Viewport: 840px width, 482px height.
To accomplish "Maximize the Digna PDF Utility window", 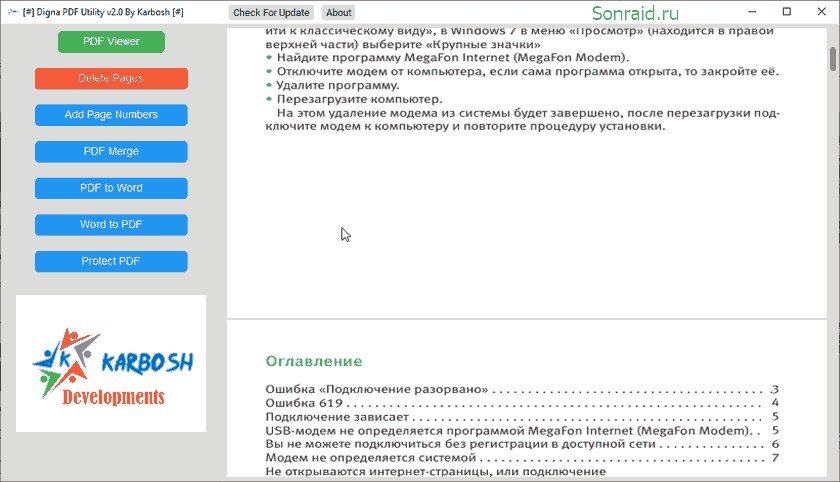I will [x=786, y=12].
